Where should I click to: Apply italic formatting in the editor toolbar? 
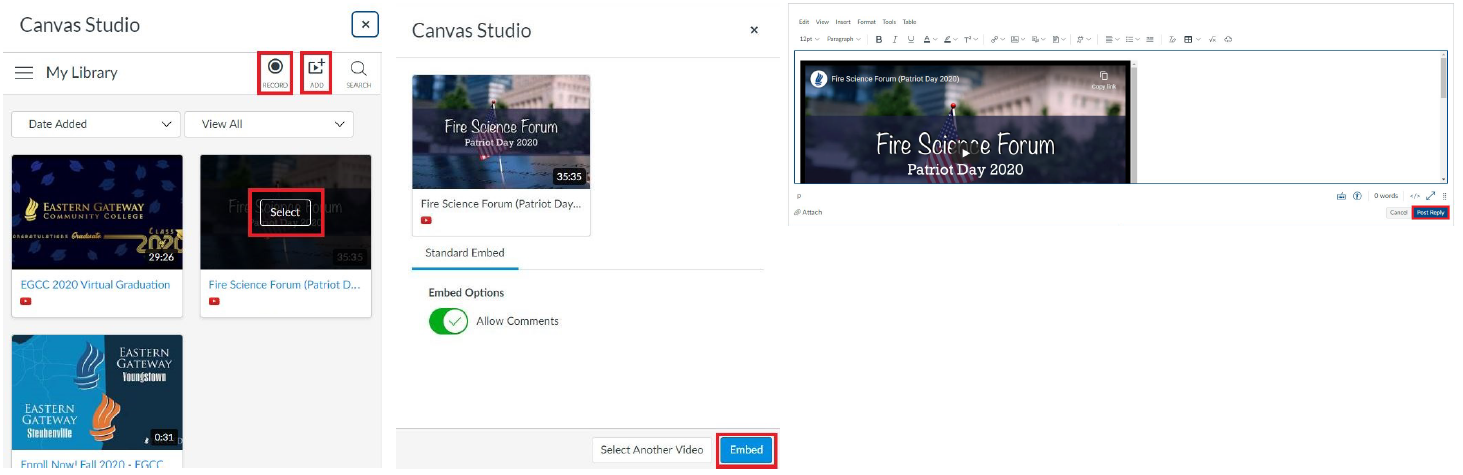click(x=895, y=39)
